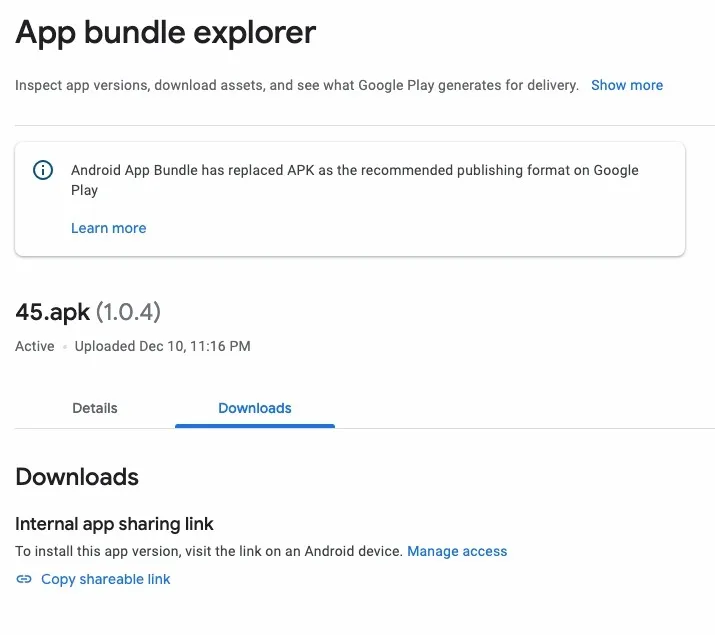Switch to the Details tab

pos(95,408)
